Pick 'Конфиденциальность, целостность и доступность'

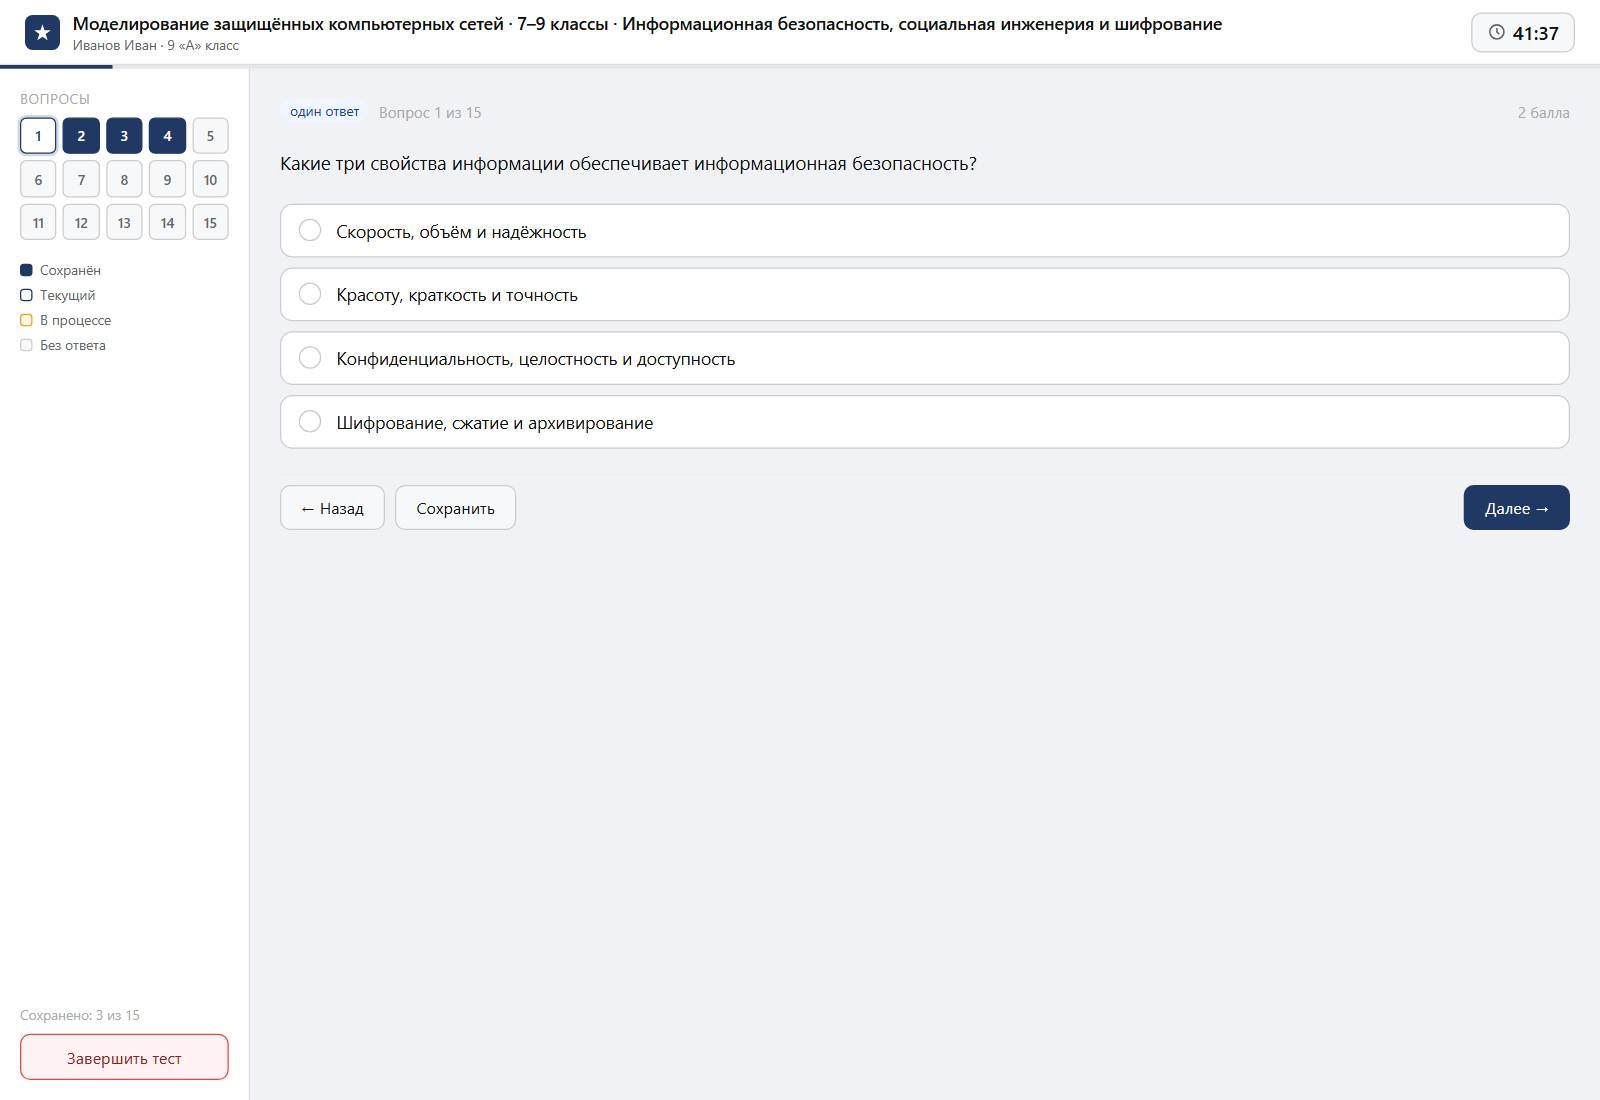click(x=924, y=359)
